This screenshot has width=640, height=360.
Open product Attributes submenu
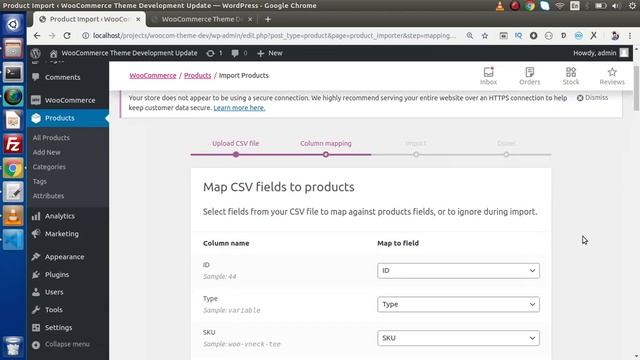tap(48, 196)
